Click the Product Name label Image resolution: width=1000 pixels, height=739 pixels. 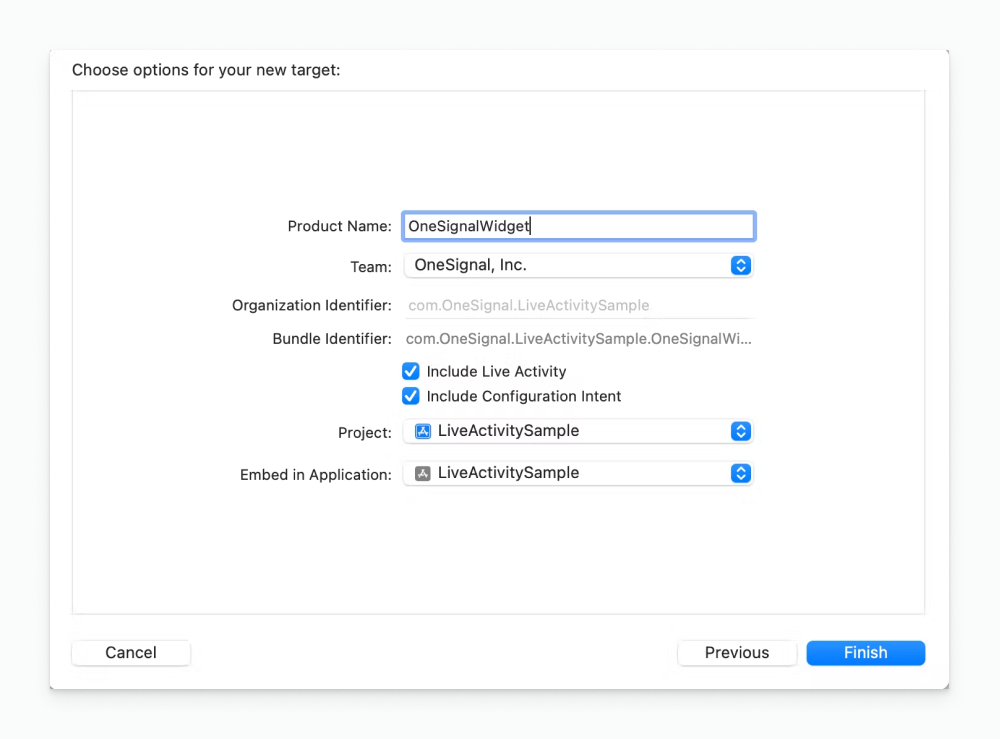(339, 227)
